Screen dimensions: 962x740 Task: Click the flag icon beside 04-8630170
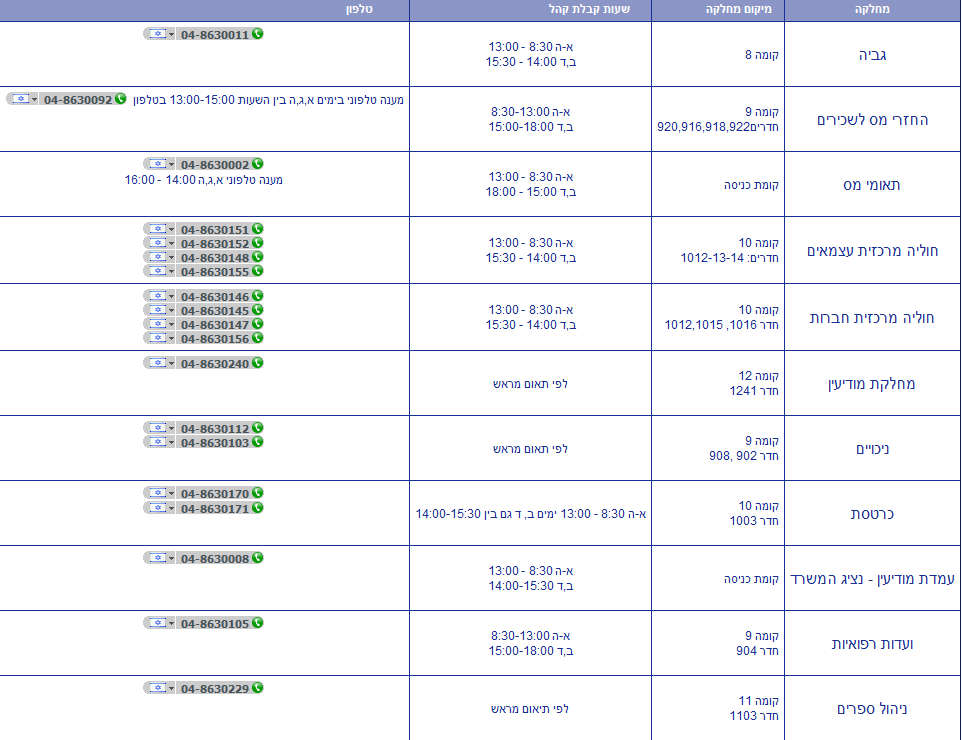pyautogui.click(x=157, y=493)
